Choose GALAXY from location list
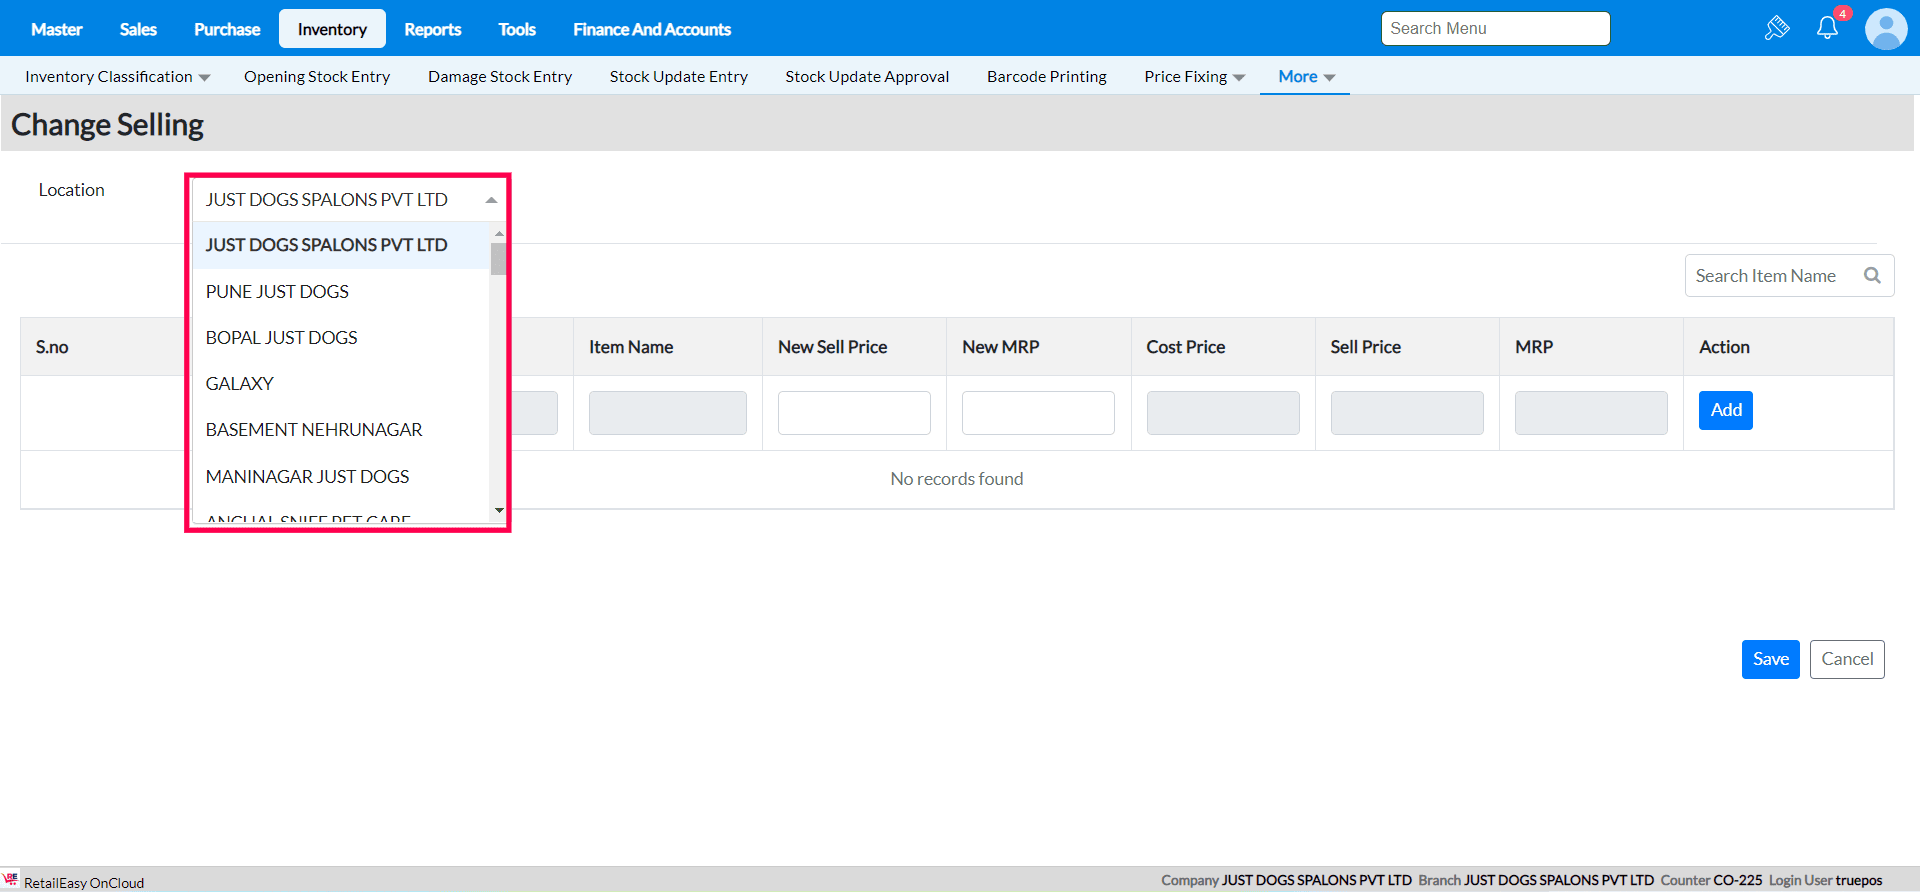Screen dimensions: 1920x892 point(340,384)
